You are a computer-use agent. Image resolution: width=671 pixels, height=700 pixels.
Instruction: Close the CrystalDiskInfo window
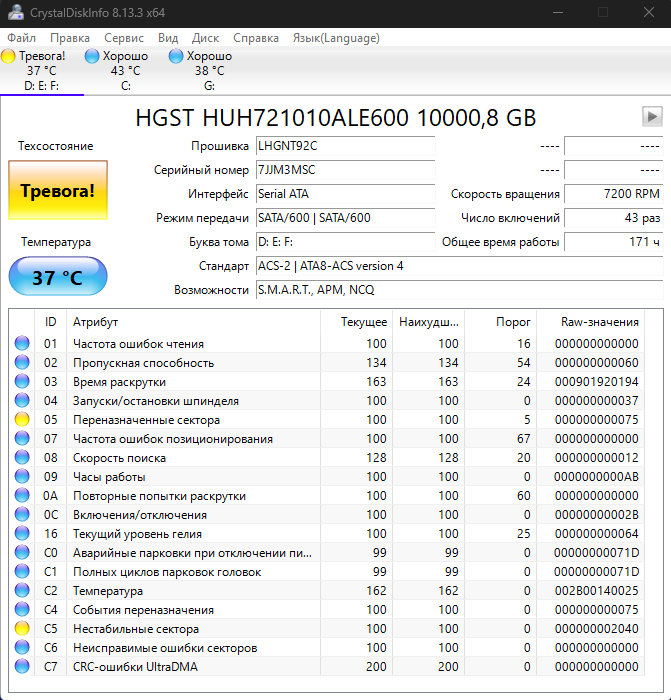[649, 12]
